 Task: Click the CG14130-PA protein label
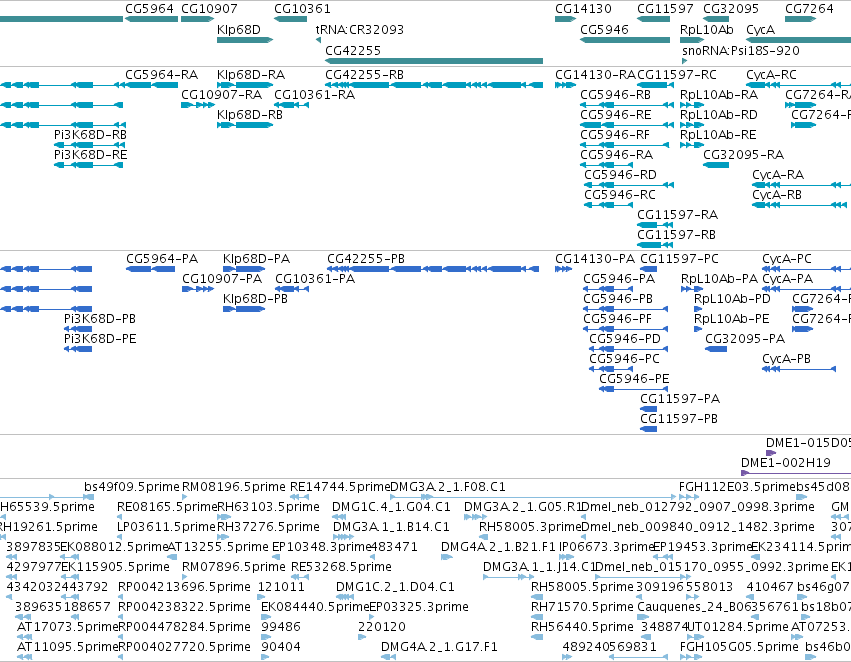coord(595,258)
